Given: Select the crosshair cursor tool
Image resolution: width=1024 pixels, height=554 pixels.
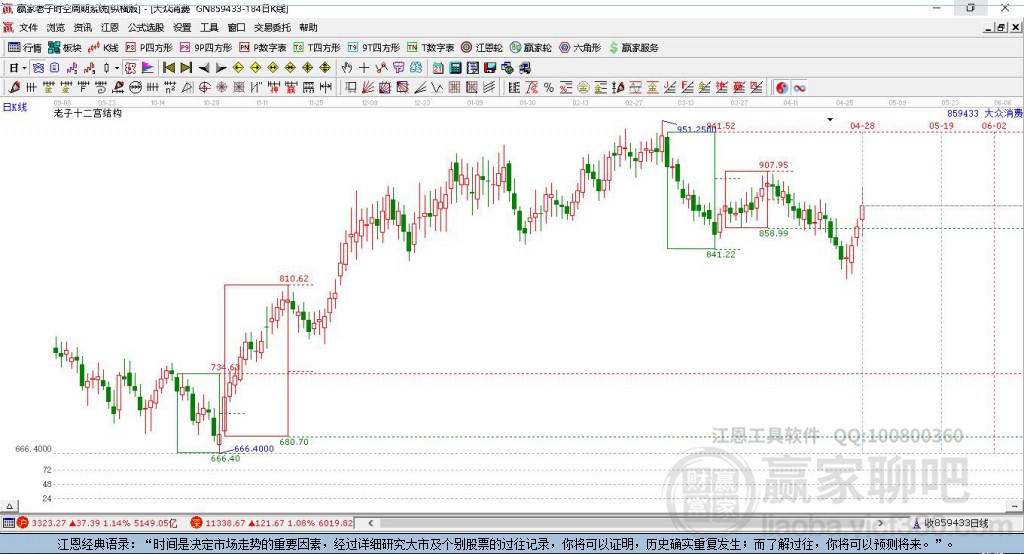Looking at the screenshot, I should [x=364, y=67].
